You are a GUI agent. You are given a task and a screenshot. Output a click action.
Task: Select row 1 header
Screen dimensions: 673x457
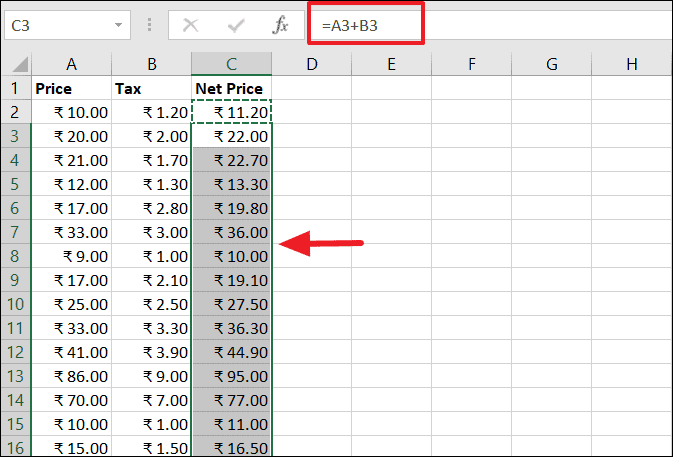(x=16, y=88)
